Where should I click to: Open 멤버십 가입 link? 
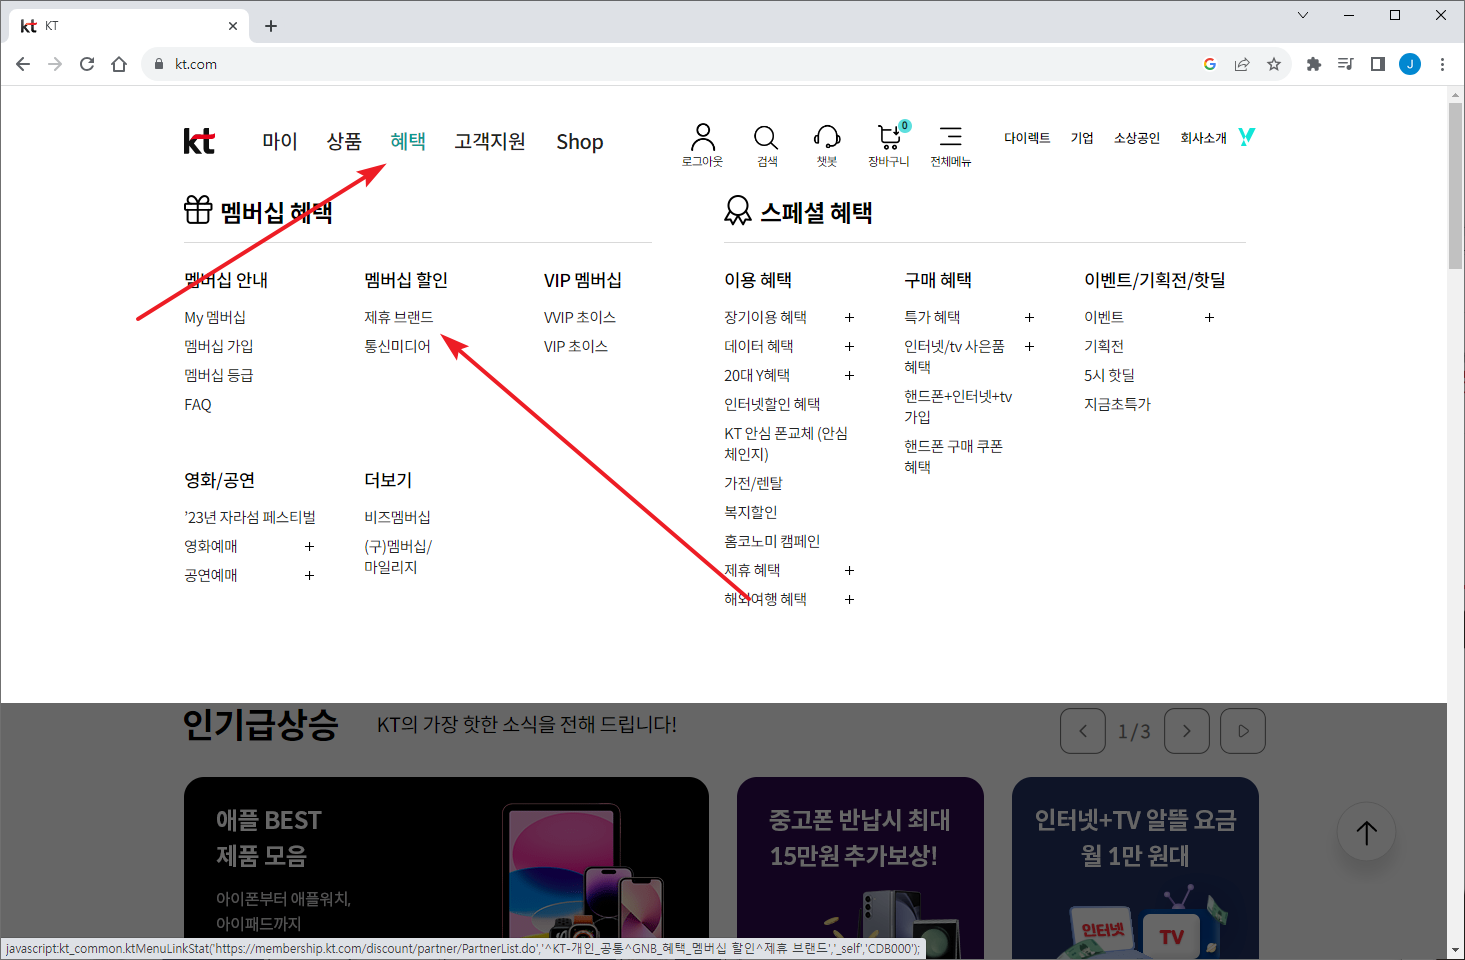(219, 346)
